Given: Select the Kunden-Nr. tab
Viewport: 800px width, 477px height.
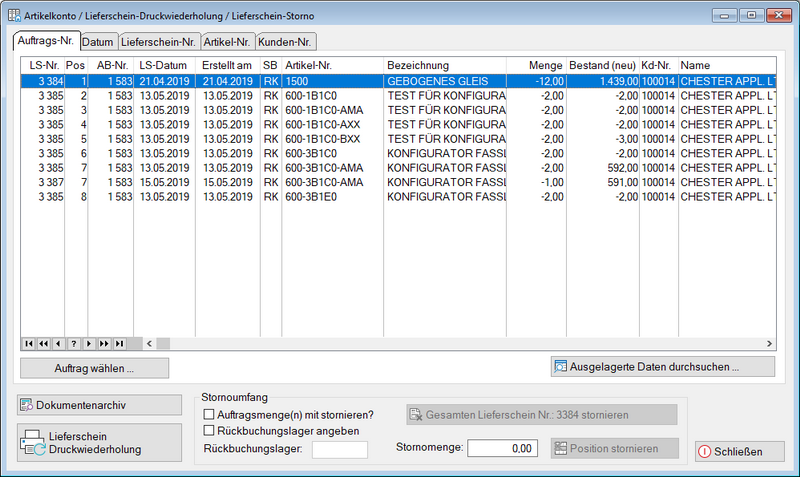Looking at the screenshot, I should pos(285,42).
